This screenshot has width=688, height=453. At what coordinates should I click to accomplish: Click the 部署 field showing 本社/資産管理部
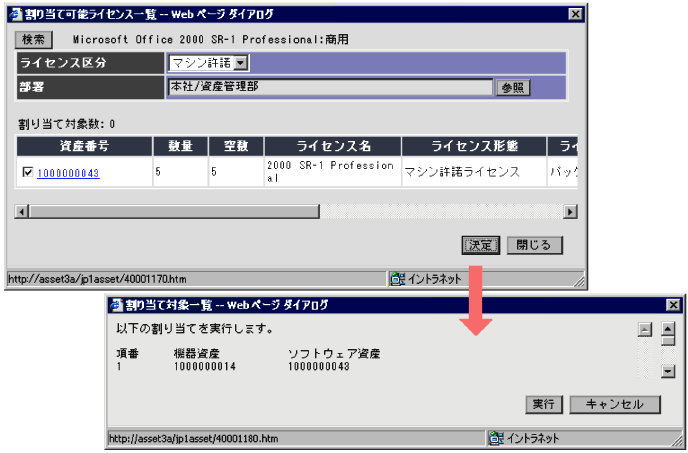pyautogui.click(x=330, y=87)
